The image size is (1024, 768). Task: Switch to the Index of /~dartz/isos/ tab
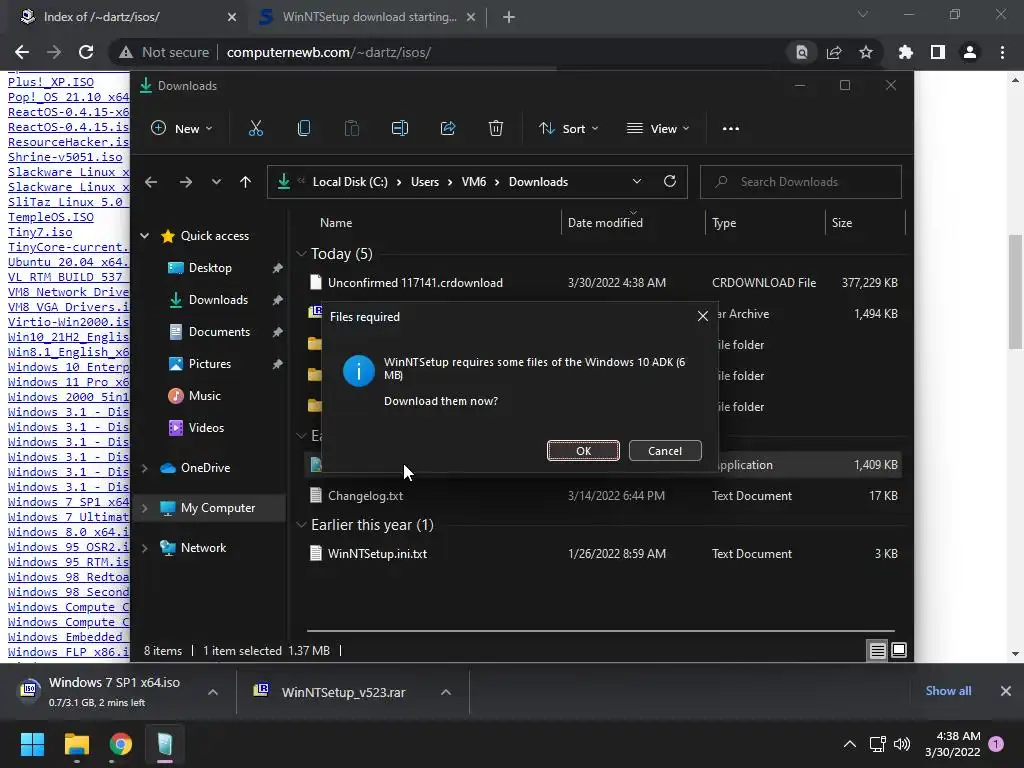click(124, 17)
